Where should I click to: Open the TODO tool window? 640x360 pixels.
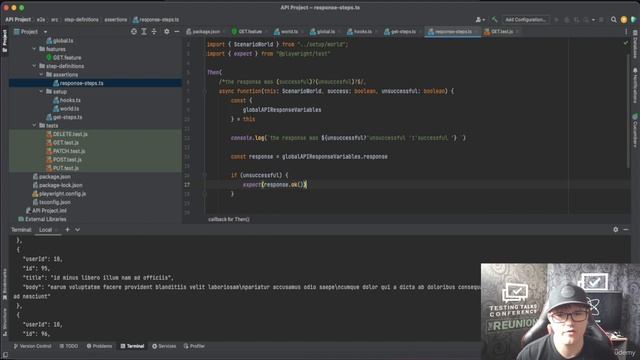[x=69, y=346]
